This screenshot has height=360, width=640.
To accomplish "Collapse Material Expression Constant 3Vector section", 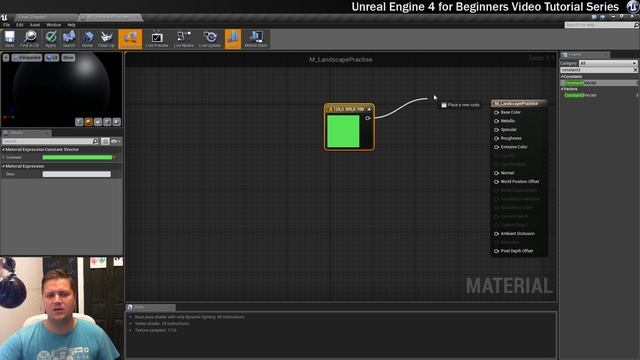I will pos(3,149).
